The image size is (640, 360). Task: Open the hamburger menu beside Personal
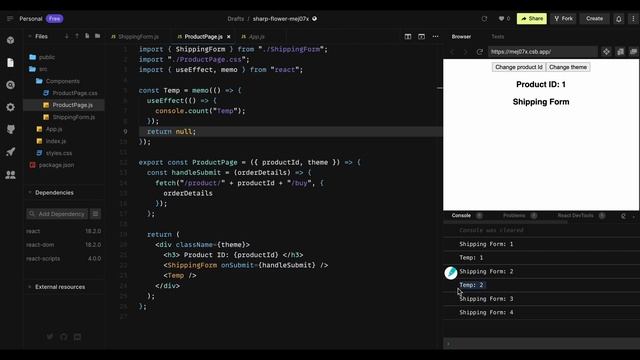[10, 19]
